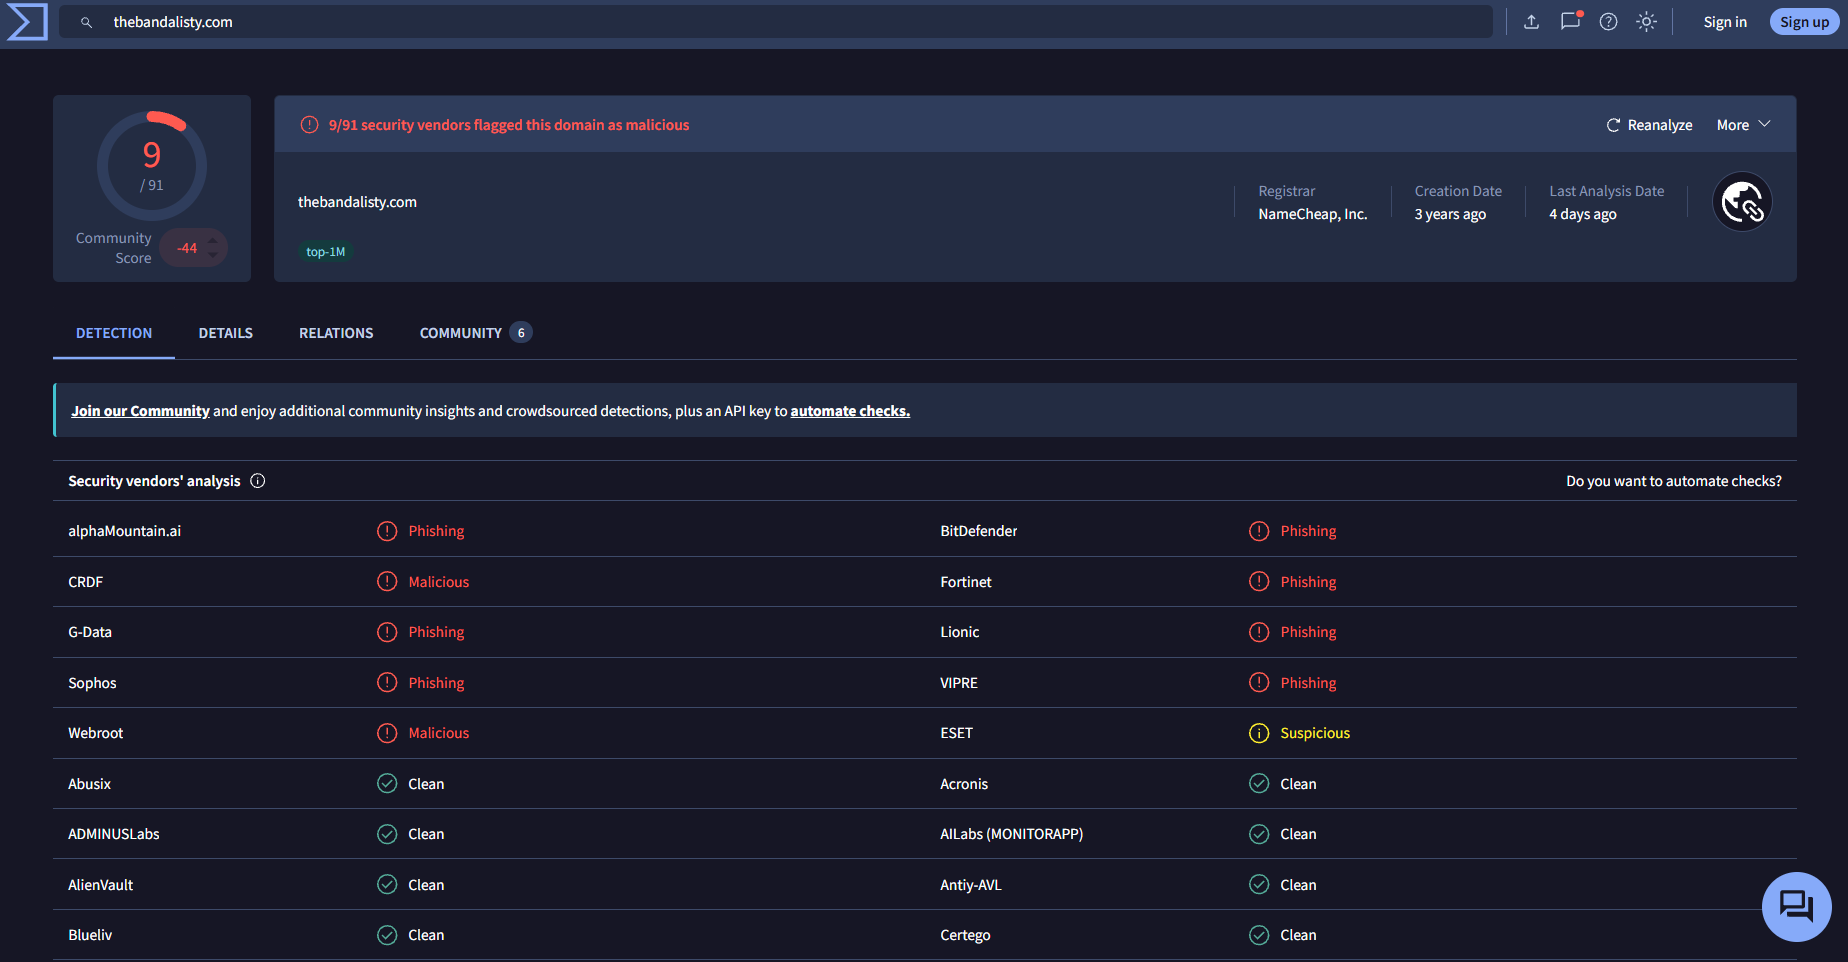Click the 9/91 detection score gauge
The width and height of the screenshot is (1848, 962).
click(x=152, y=166)
